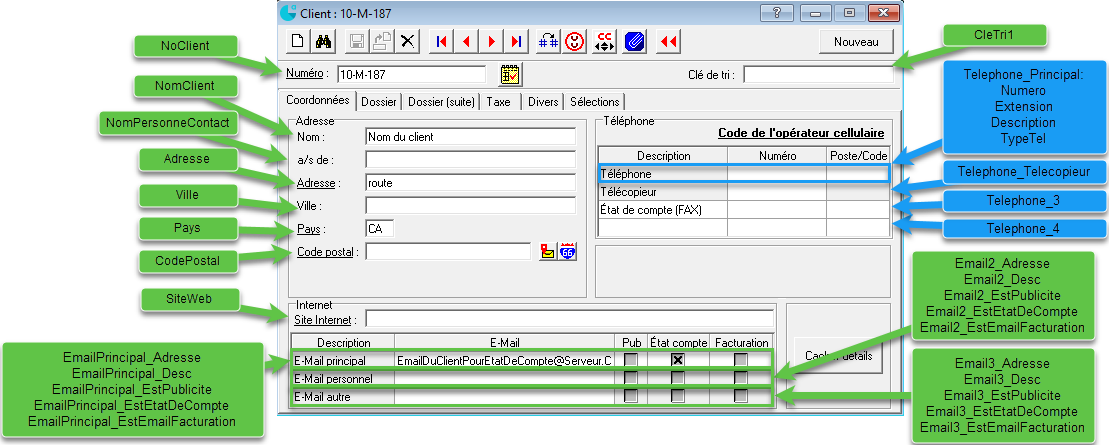Click the Nouveau button
1109x445 pixels.
click(855, 42)
